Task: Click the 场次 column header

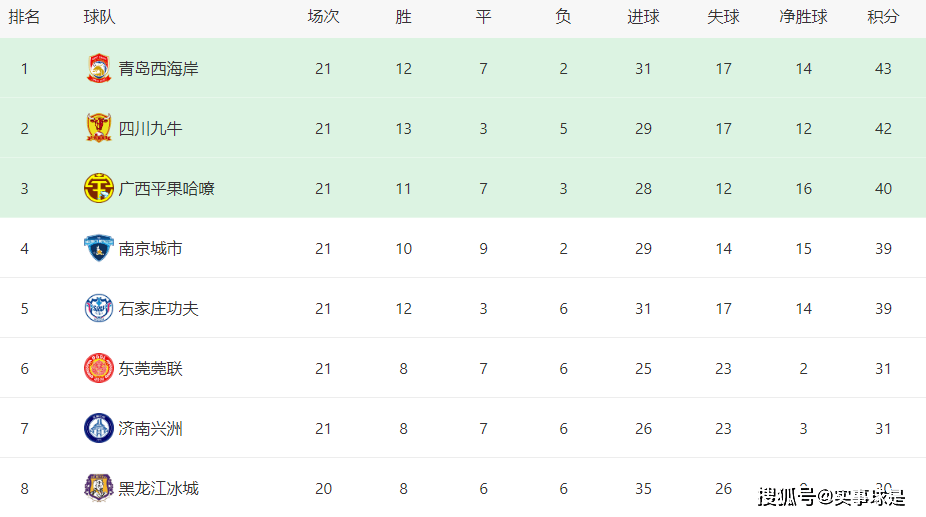Action: pyautogui.click(x=323, y=17)
